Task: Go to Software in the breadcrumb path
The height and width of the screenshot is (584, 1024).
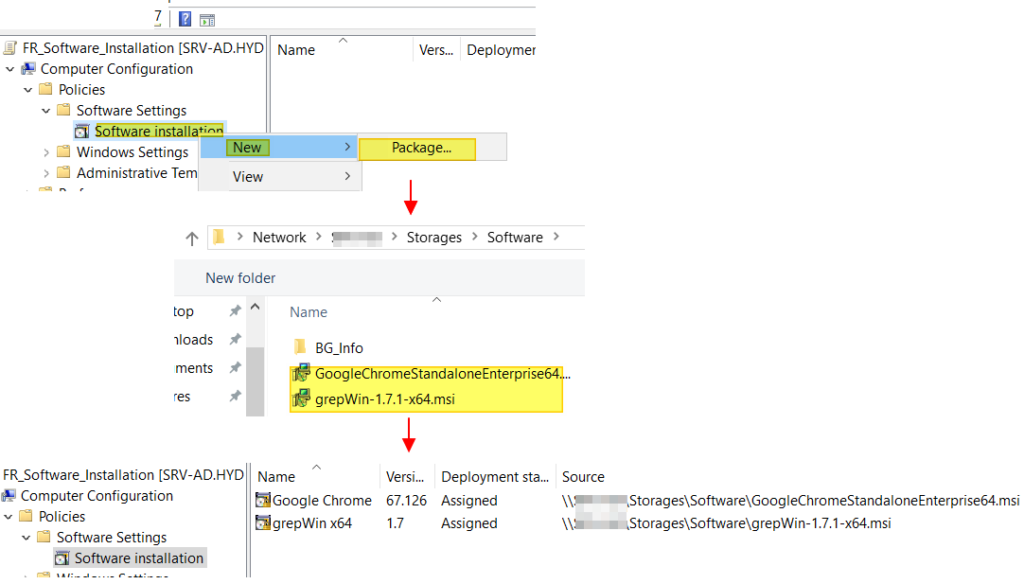Action: pyautogui.click(x=515, y=237)
